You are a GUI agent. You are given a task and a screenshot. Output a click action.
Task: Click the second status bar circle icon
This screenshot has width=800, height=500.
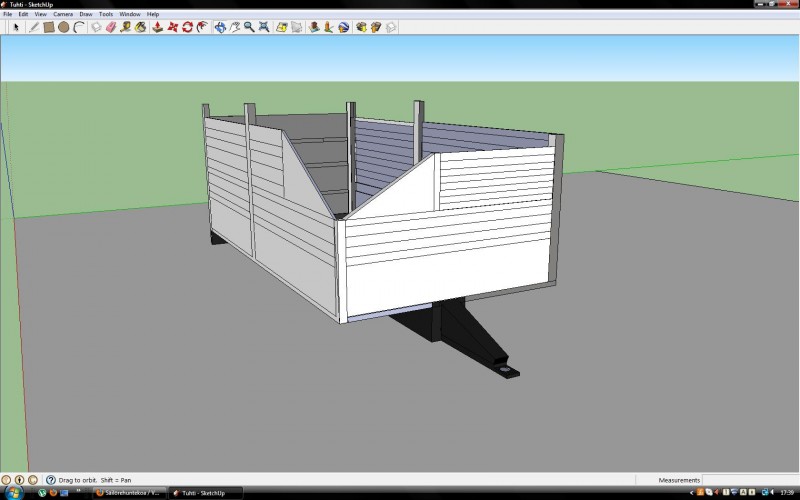(x=19, y=480)
